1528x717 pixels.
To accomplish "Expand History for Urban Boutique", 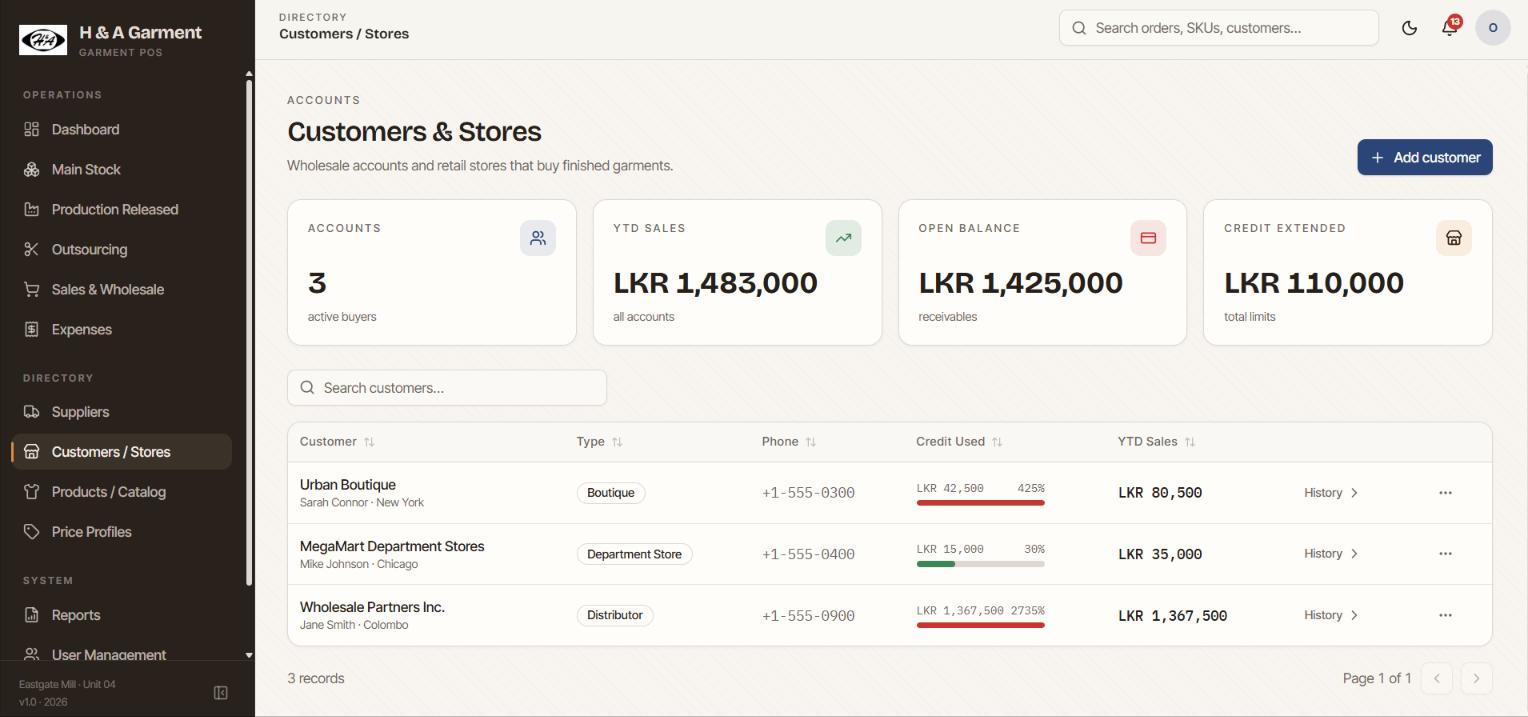I will (1331, 493).
